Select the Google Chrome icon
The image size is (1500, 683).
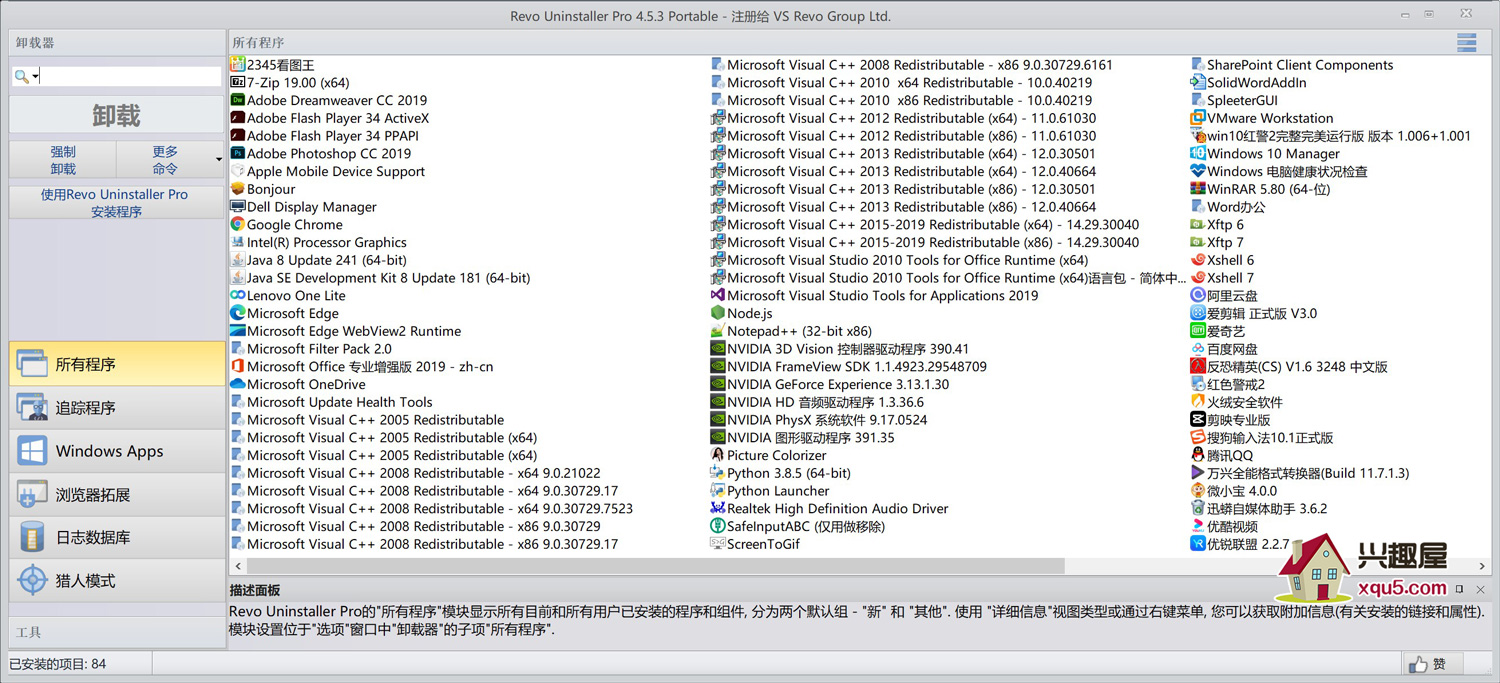[x=238, y=224]
